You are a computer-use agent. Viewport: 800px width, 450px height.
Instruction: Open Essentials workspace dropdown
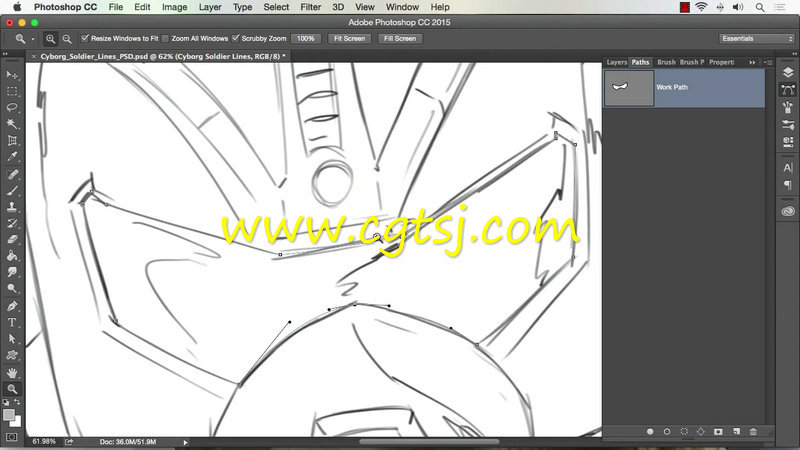(757, 39)
